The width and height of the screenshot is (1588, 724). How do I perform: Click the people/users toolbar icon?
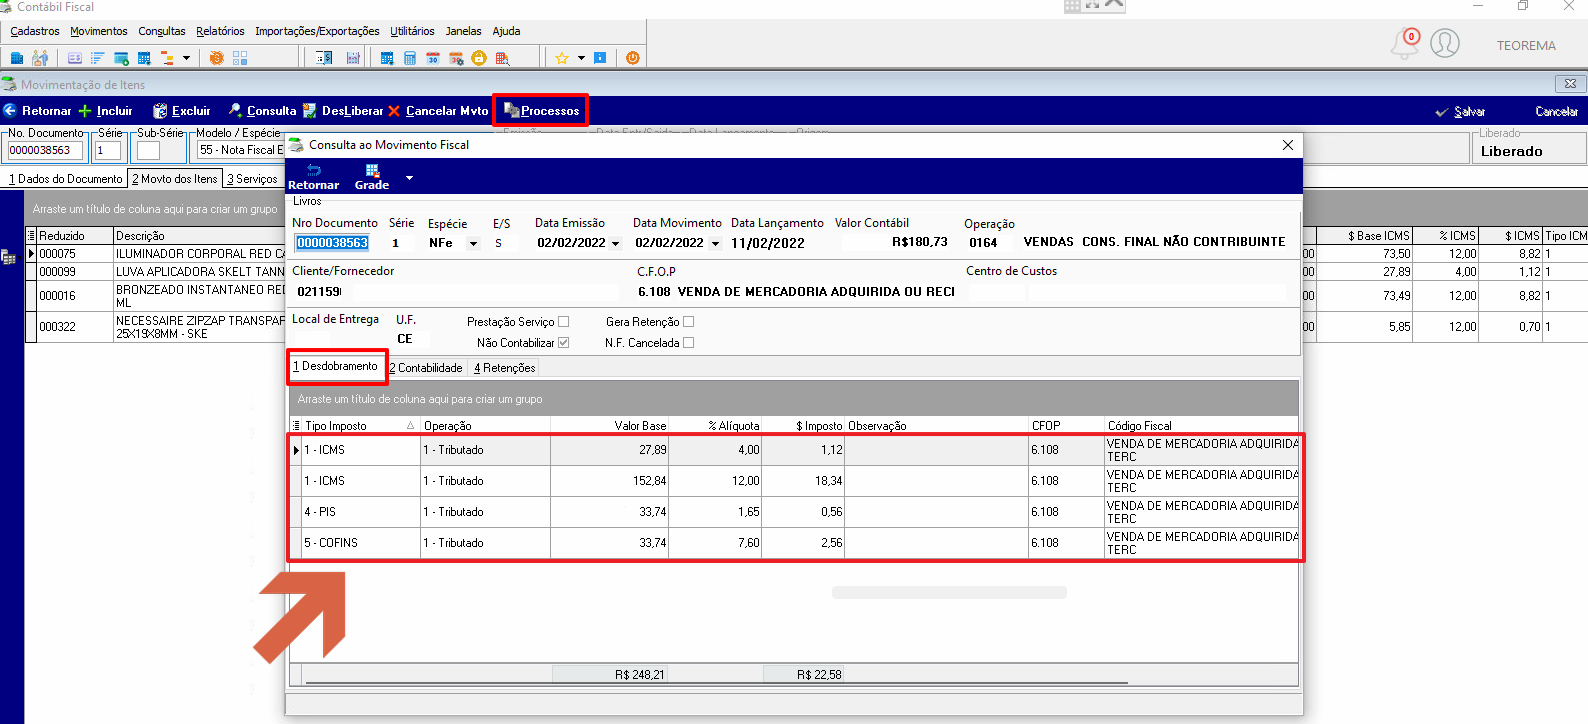click(x=40, y=58)
